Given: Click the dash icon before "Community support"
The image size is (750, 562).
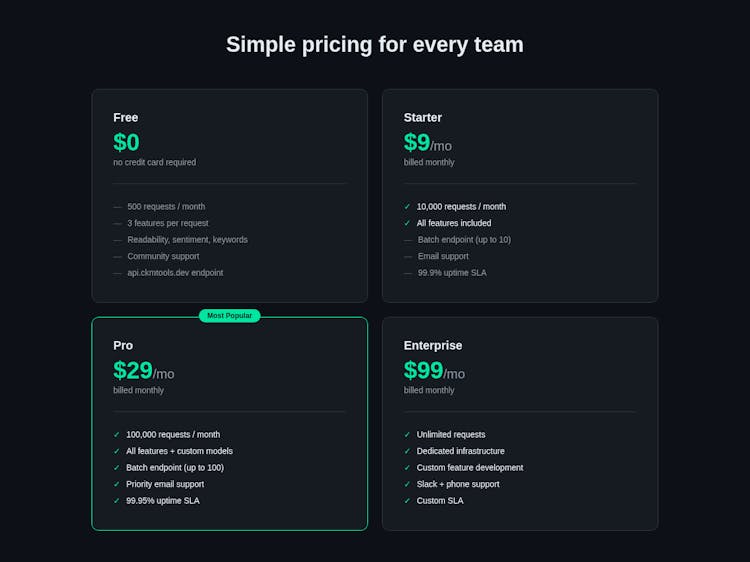Looking at the screenshot, I should point(117,256).
